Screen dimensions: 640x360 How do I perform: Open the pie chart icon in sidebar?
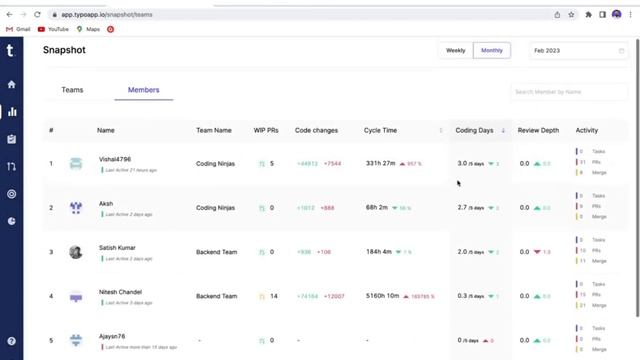point(11,221)
